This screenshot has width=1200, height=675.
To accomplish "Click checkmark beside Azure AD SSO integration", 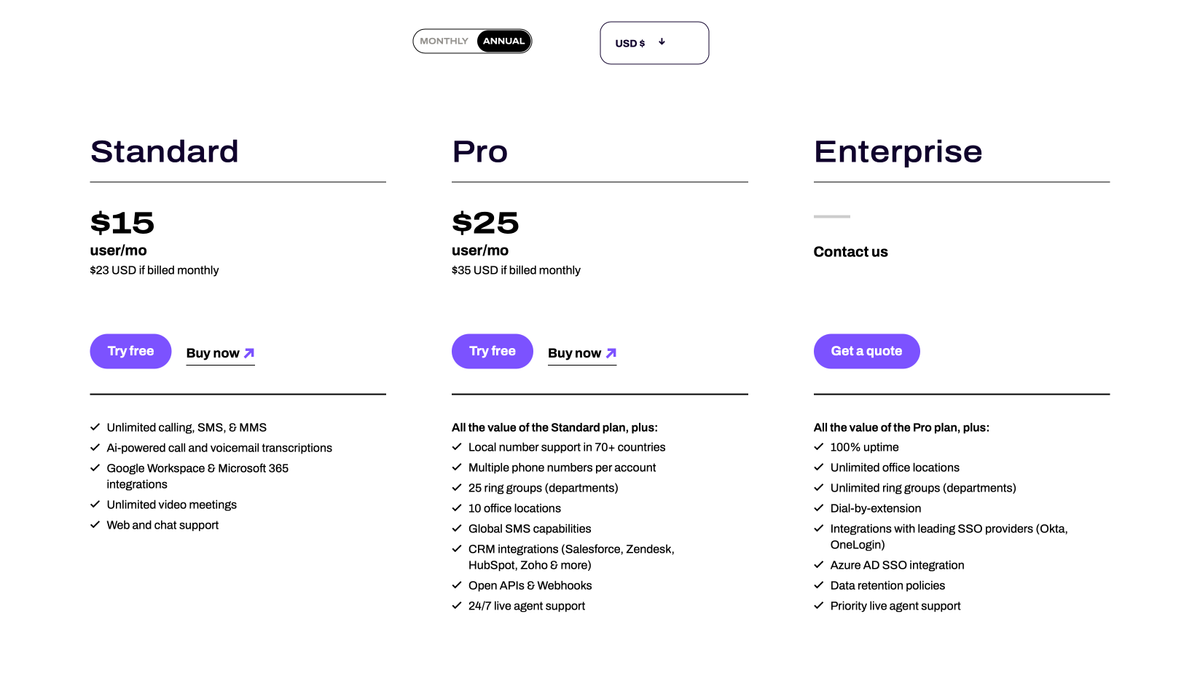I will click(x=819, y=565).
